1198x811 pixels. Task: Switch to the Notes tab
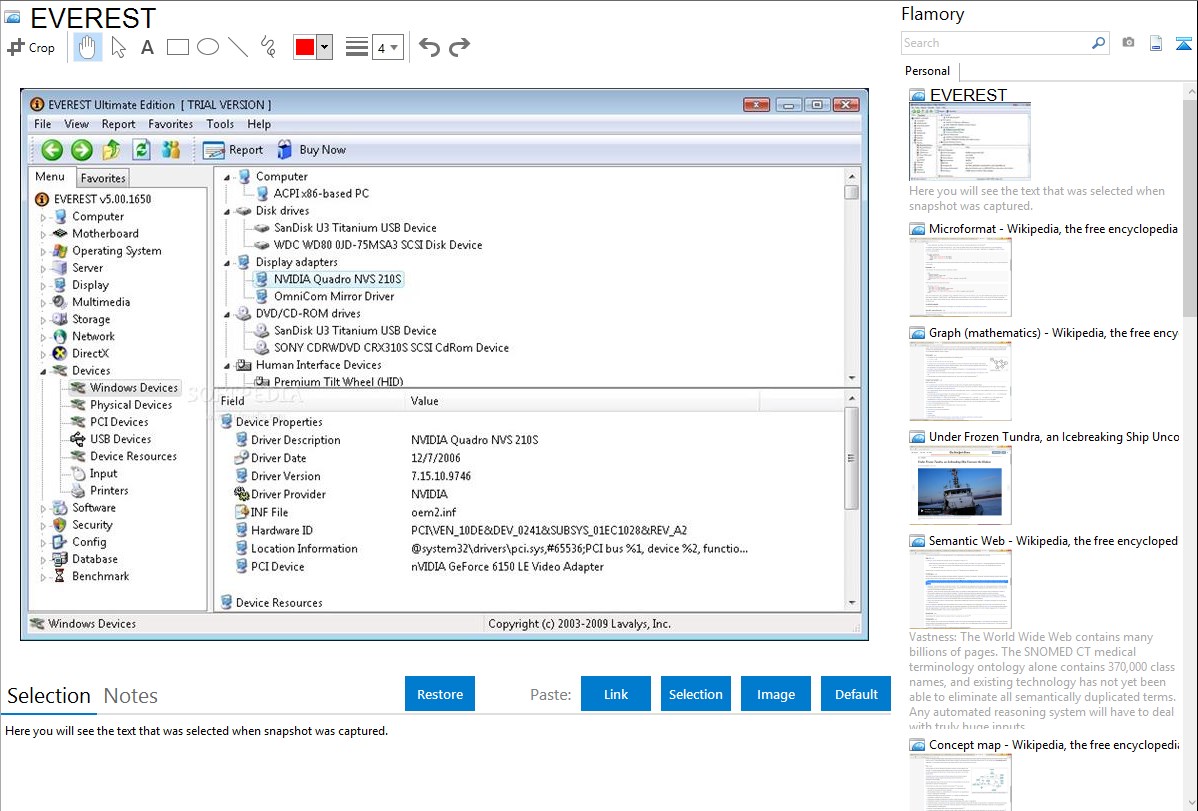(131, 696)
